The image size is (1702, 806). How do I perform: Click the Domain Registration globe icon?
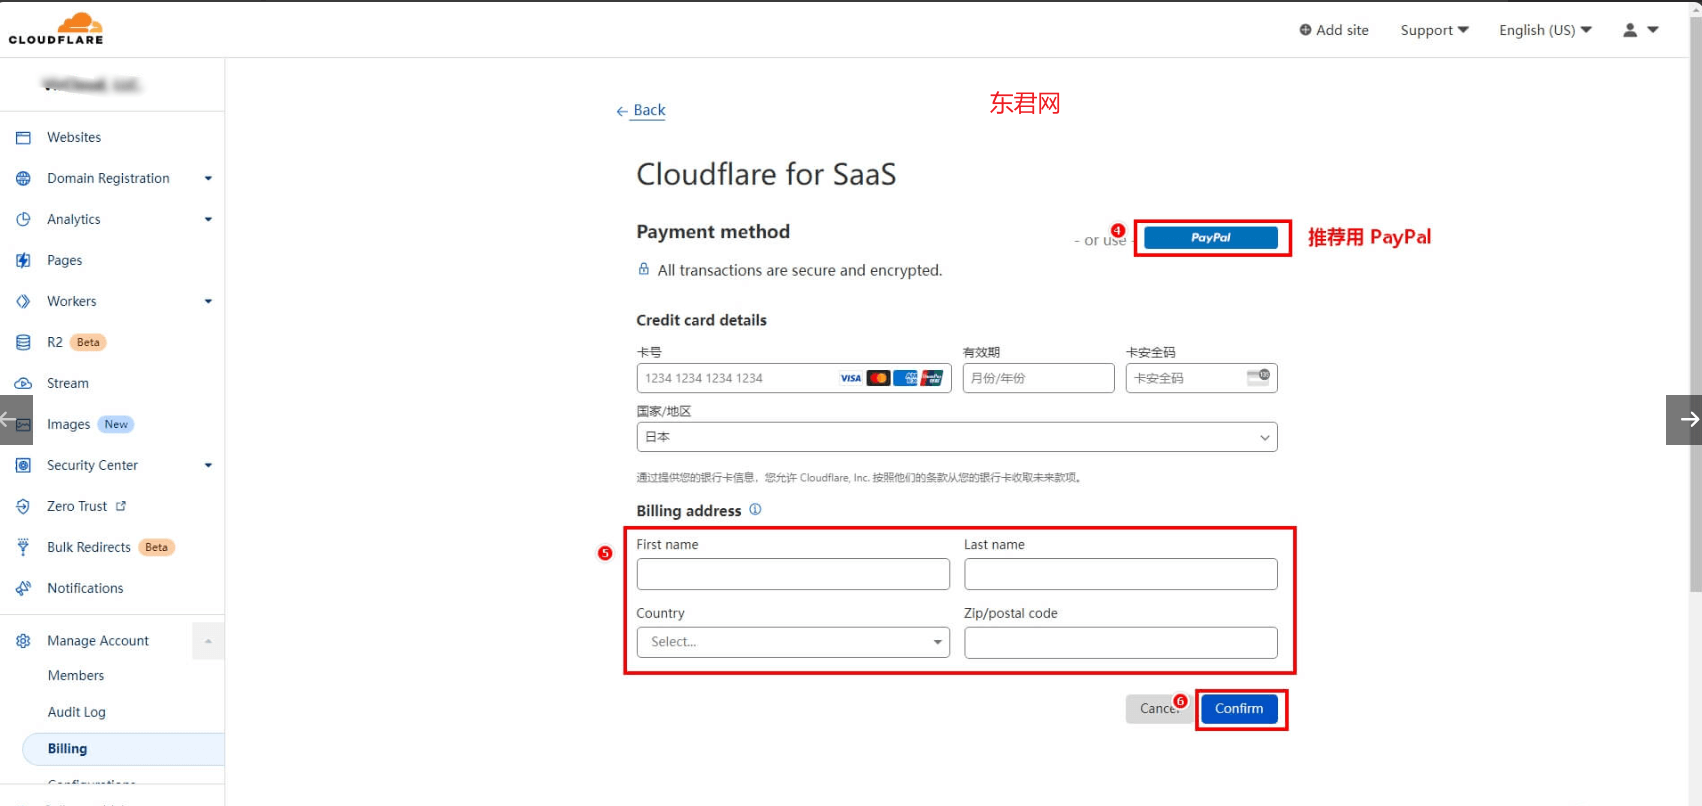(x=23, y=178)
